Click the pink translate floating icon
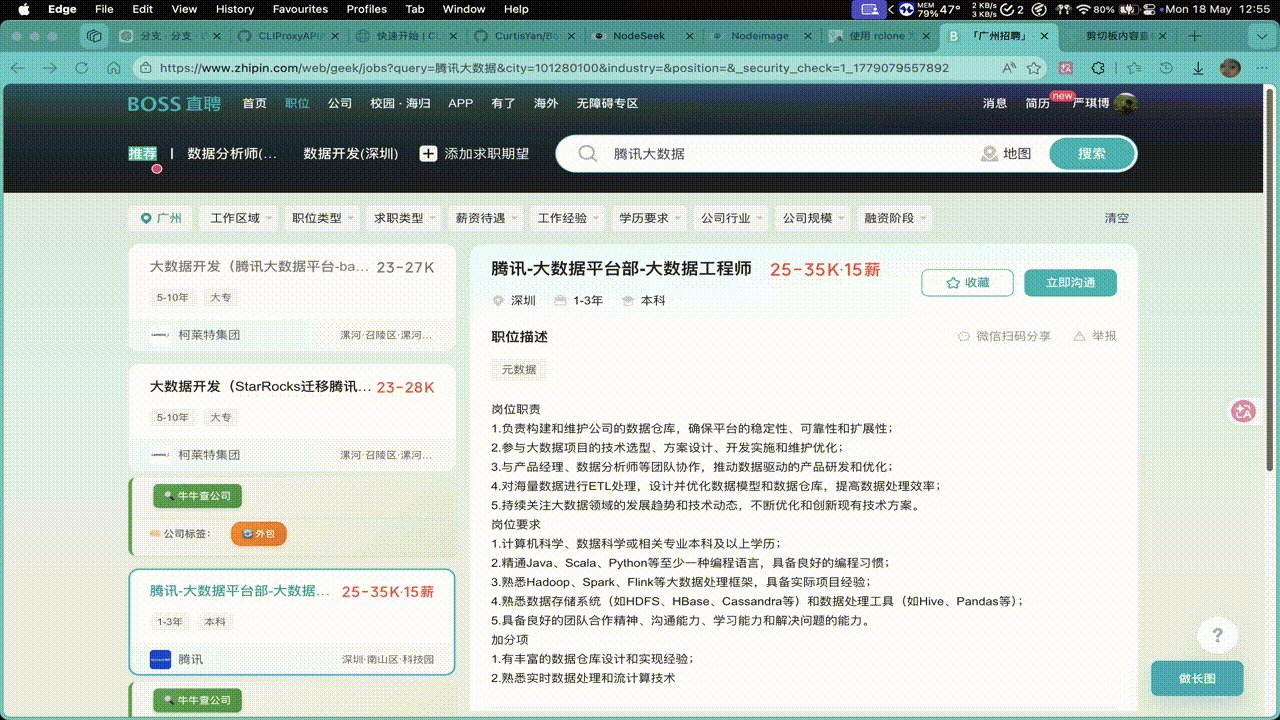1280x720 pixels. pos(1243,411)
